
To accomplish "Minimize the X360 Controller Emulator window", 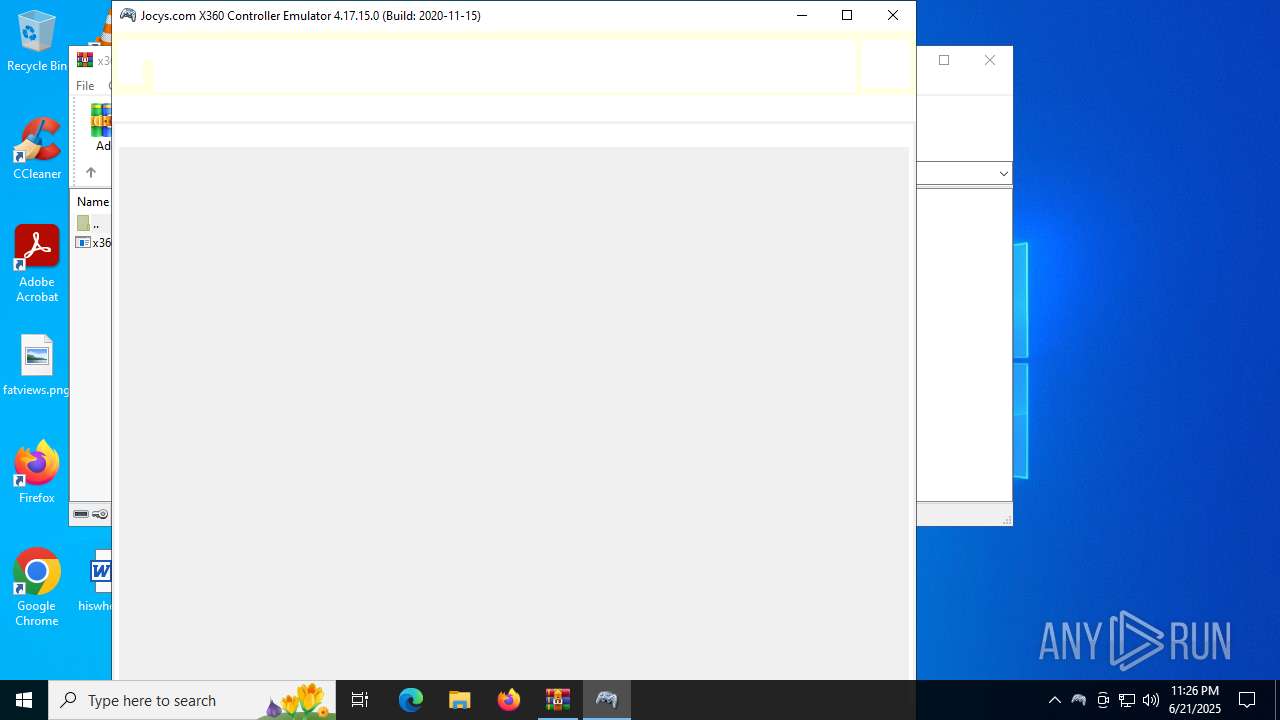I will (801, 15).
